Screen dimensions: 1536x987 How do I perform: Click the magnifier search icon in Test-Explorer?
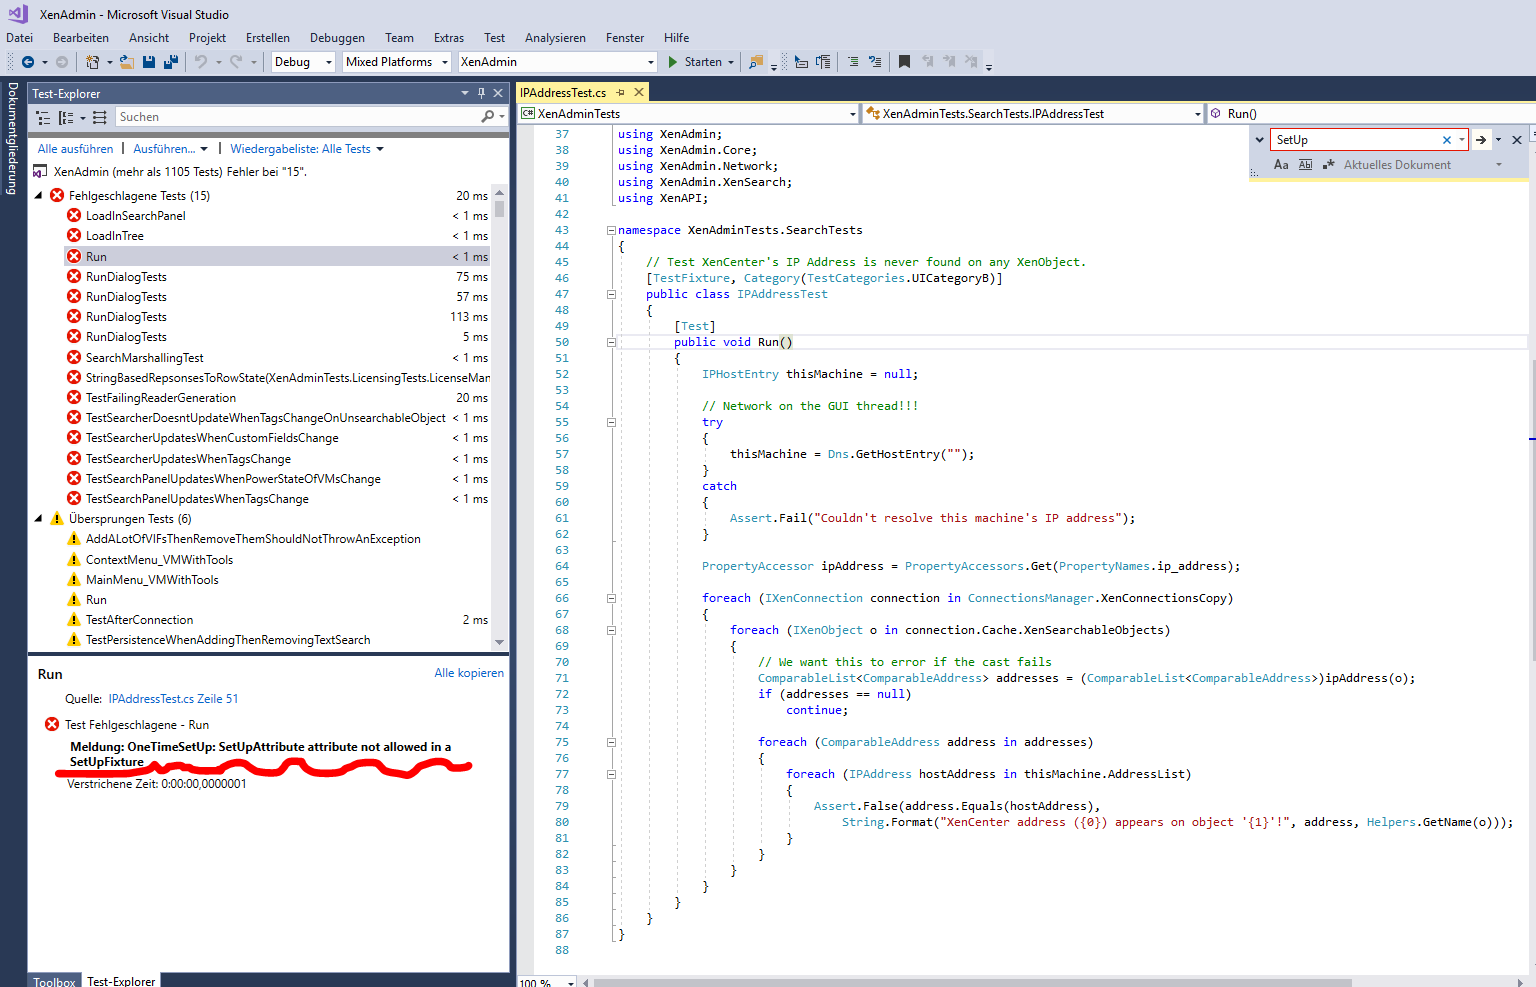point(487,117)
